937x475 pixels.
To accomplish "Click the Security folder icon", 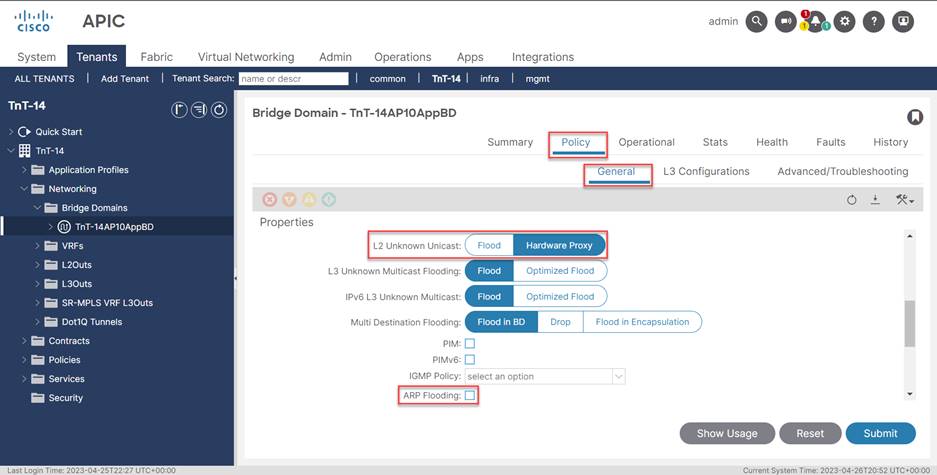I will [38, 398].
